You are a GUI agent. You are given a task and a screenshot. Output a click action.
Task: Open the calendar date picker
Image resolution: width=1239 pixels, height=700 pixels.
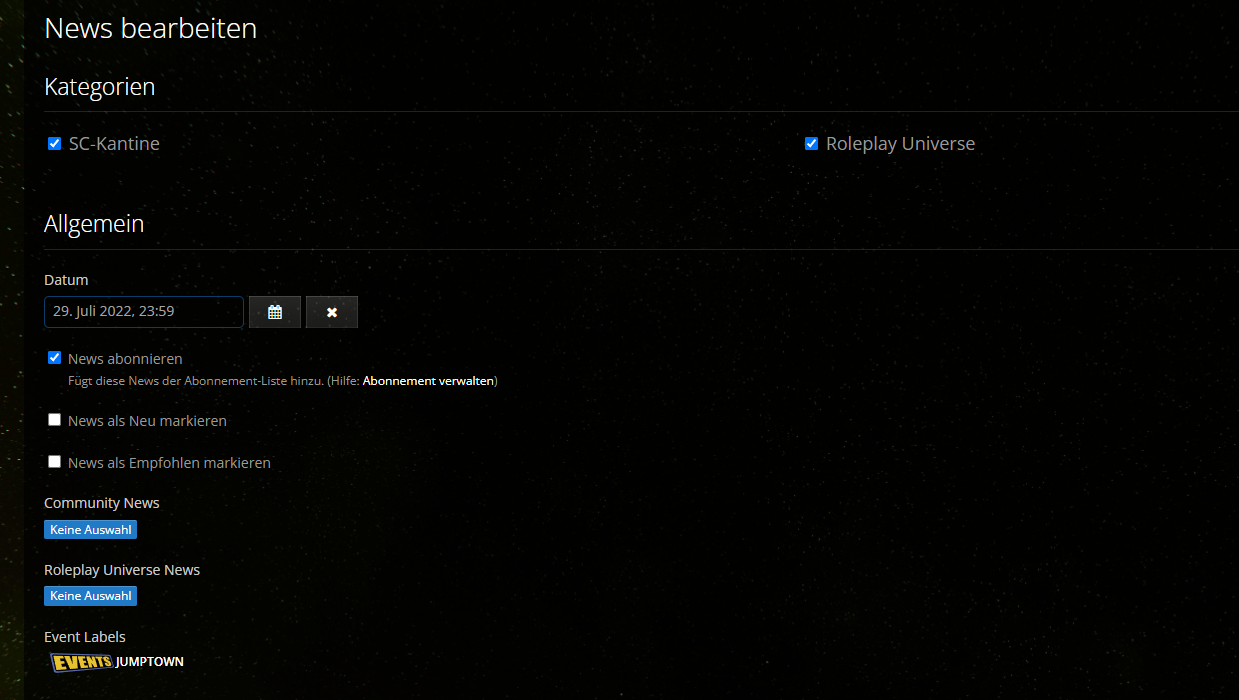[x=275, y=312]
